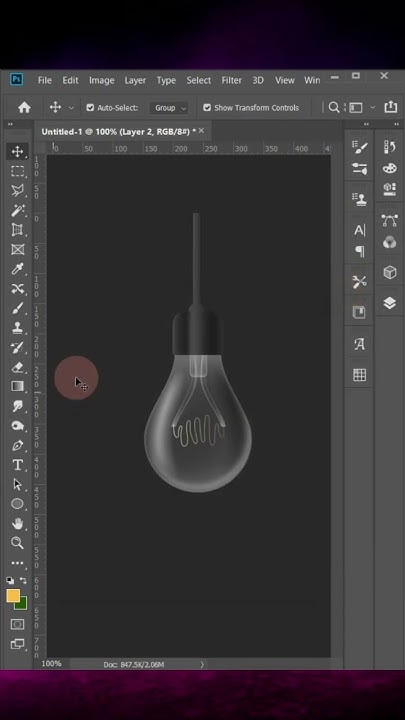Select the Eraser tool
Screen dimensions: 405x720
pos(17,367)
